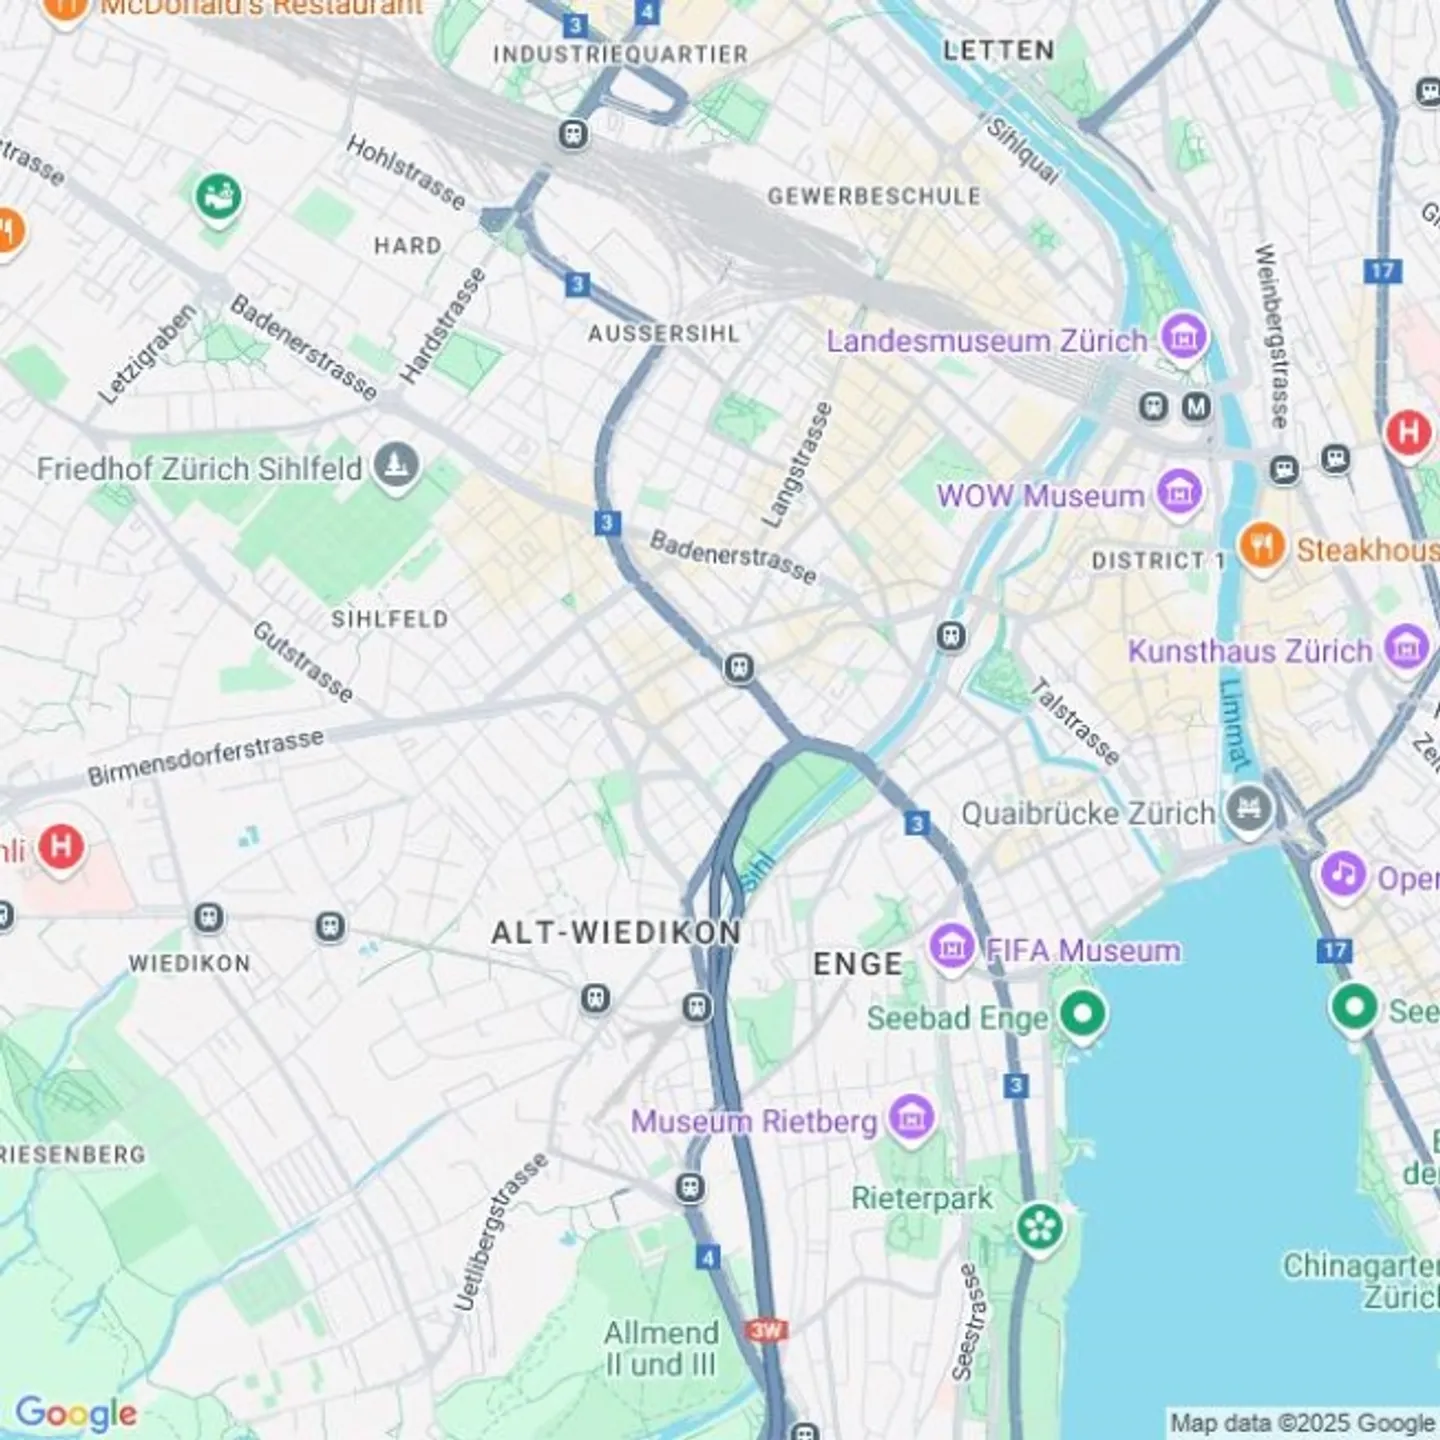Click the ENGE neighborhood label
1440x1440 pixels.
coord(858,964)
